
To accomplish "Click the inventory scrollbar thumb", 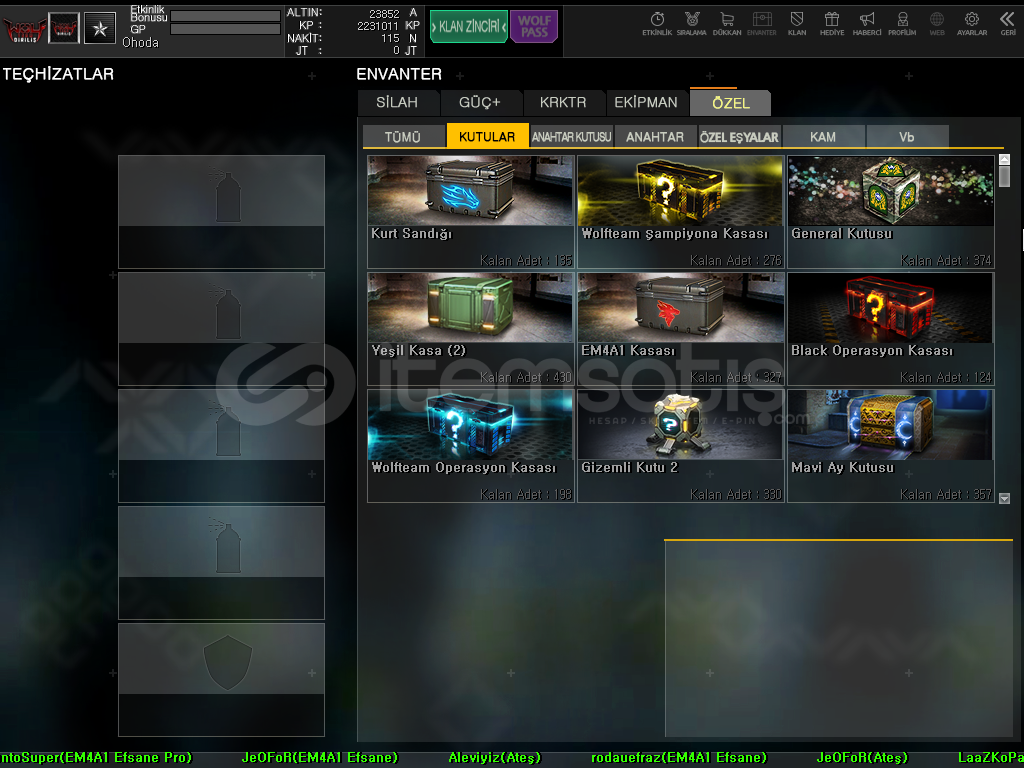I will [x=1005, y=176].
